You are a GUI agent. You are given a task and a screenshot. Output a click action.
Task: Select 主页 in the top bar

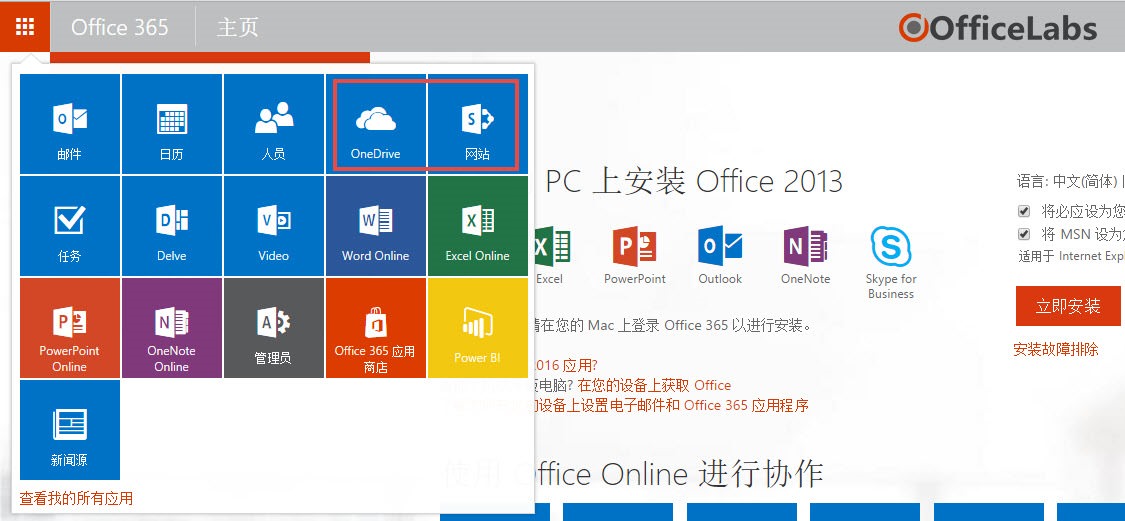pos(237,27)
